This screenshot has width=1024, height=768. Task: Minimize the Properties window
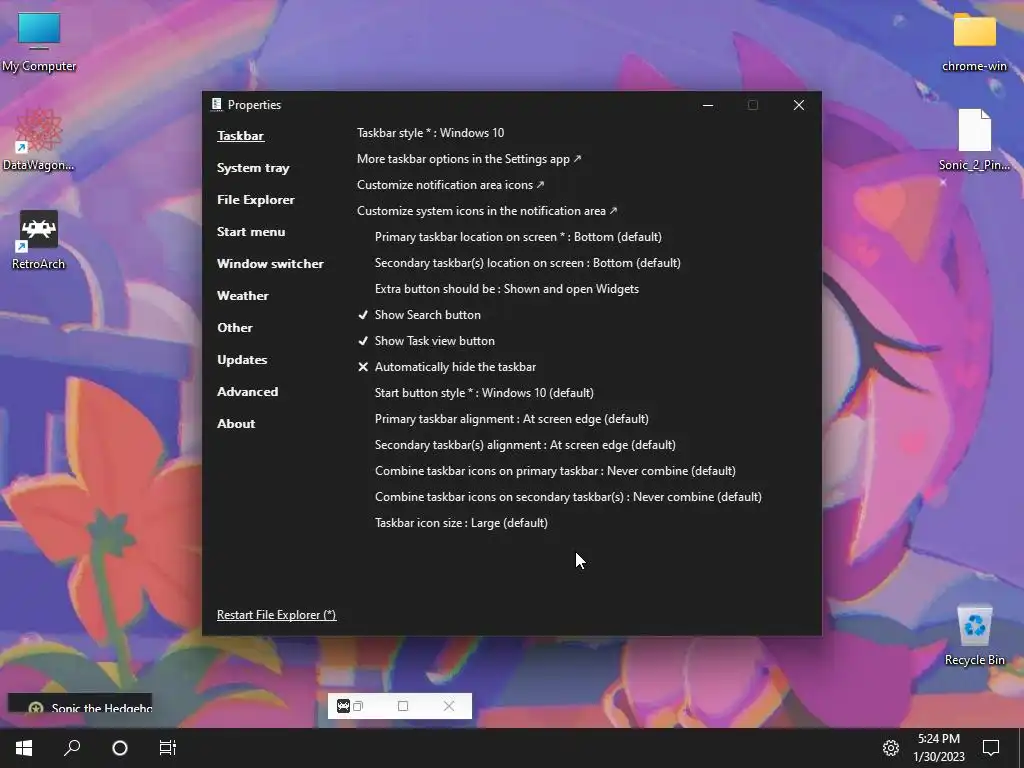708,105
